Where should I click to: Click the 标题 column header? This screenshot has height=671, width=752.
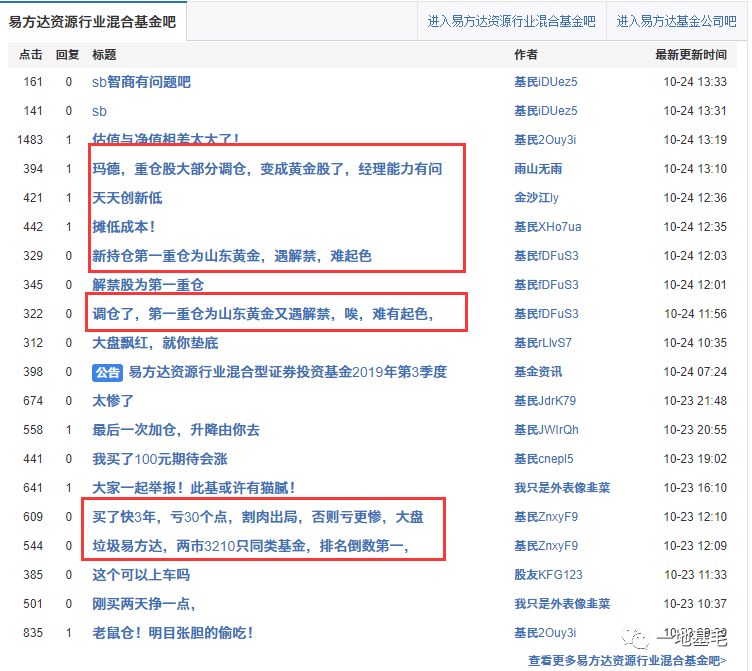[x=104, y=55]
